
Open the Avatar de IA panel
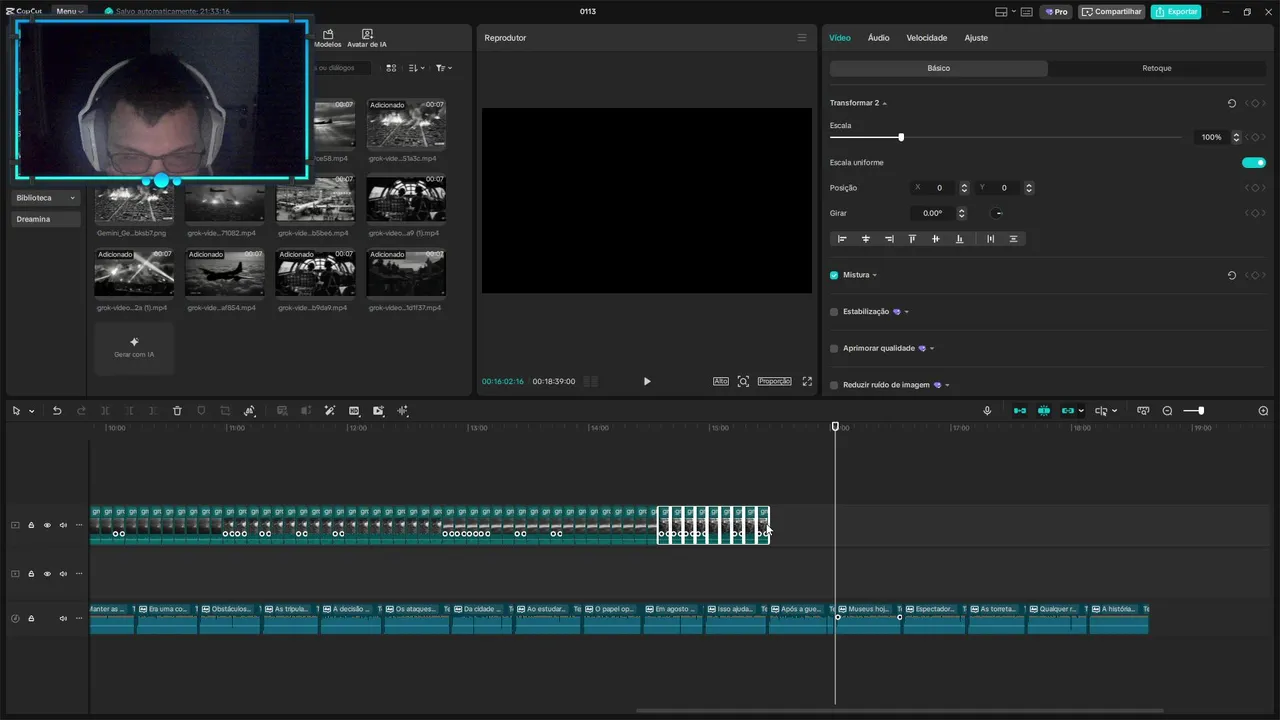pos(367,39)
